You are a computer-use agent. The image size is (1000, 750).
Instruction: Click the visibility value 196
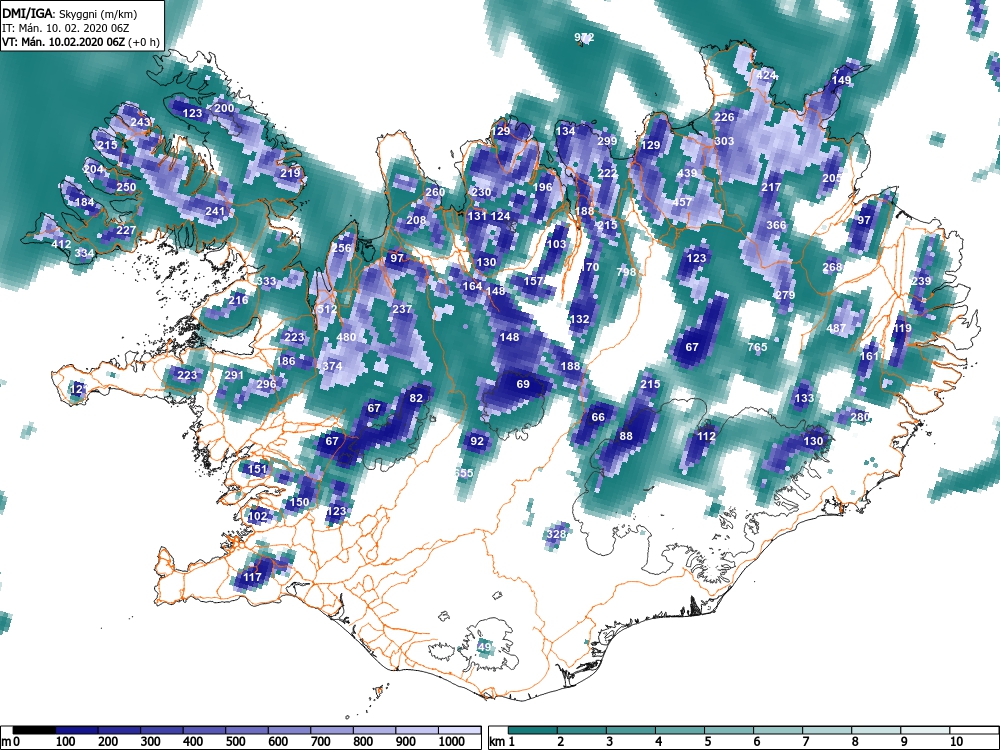[x=542, y=188]
